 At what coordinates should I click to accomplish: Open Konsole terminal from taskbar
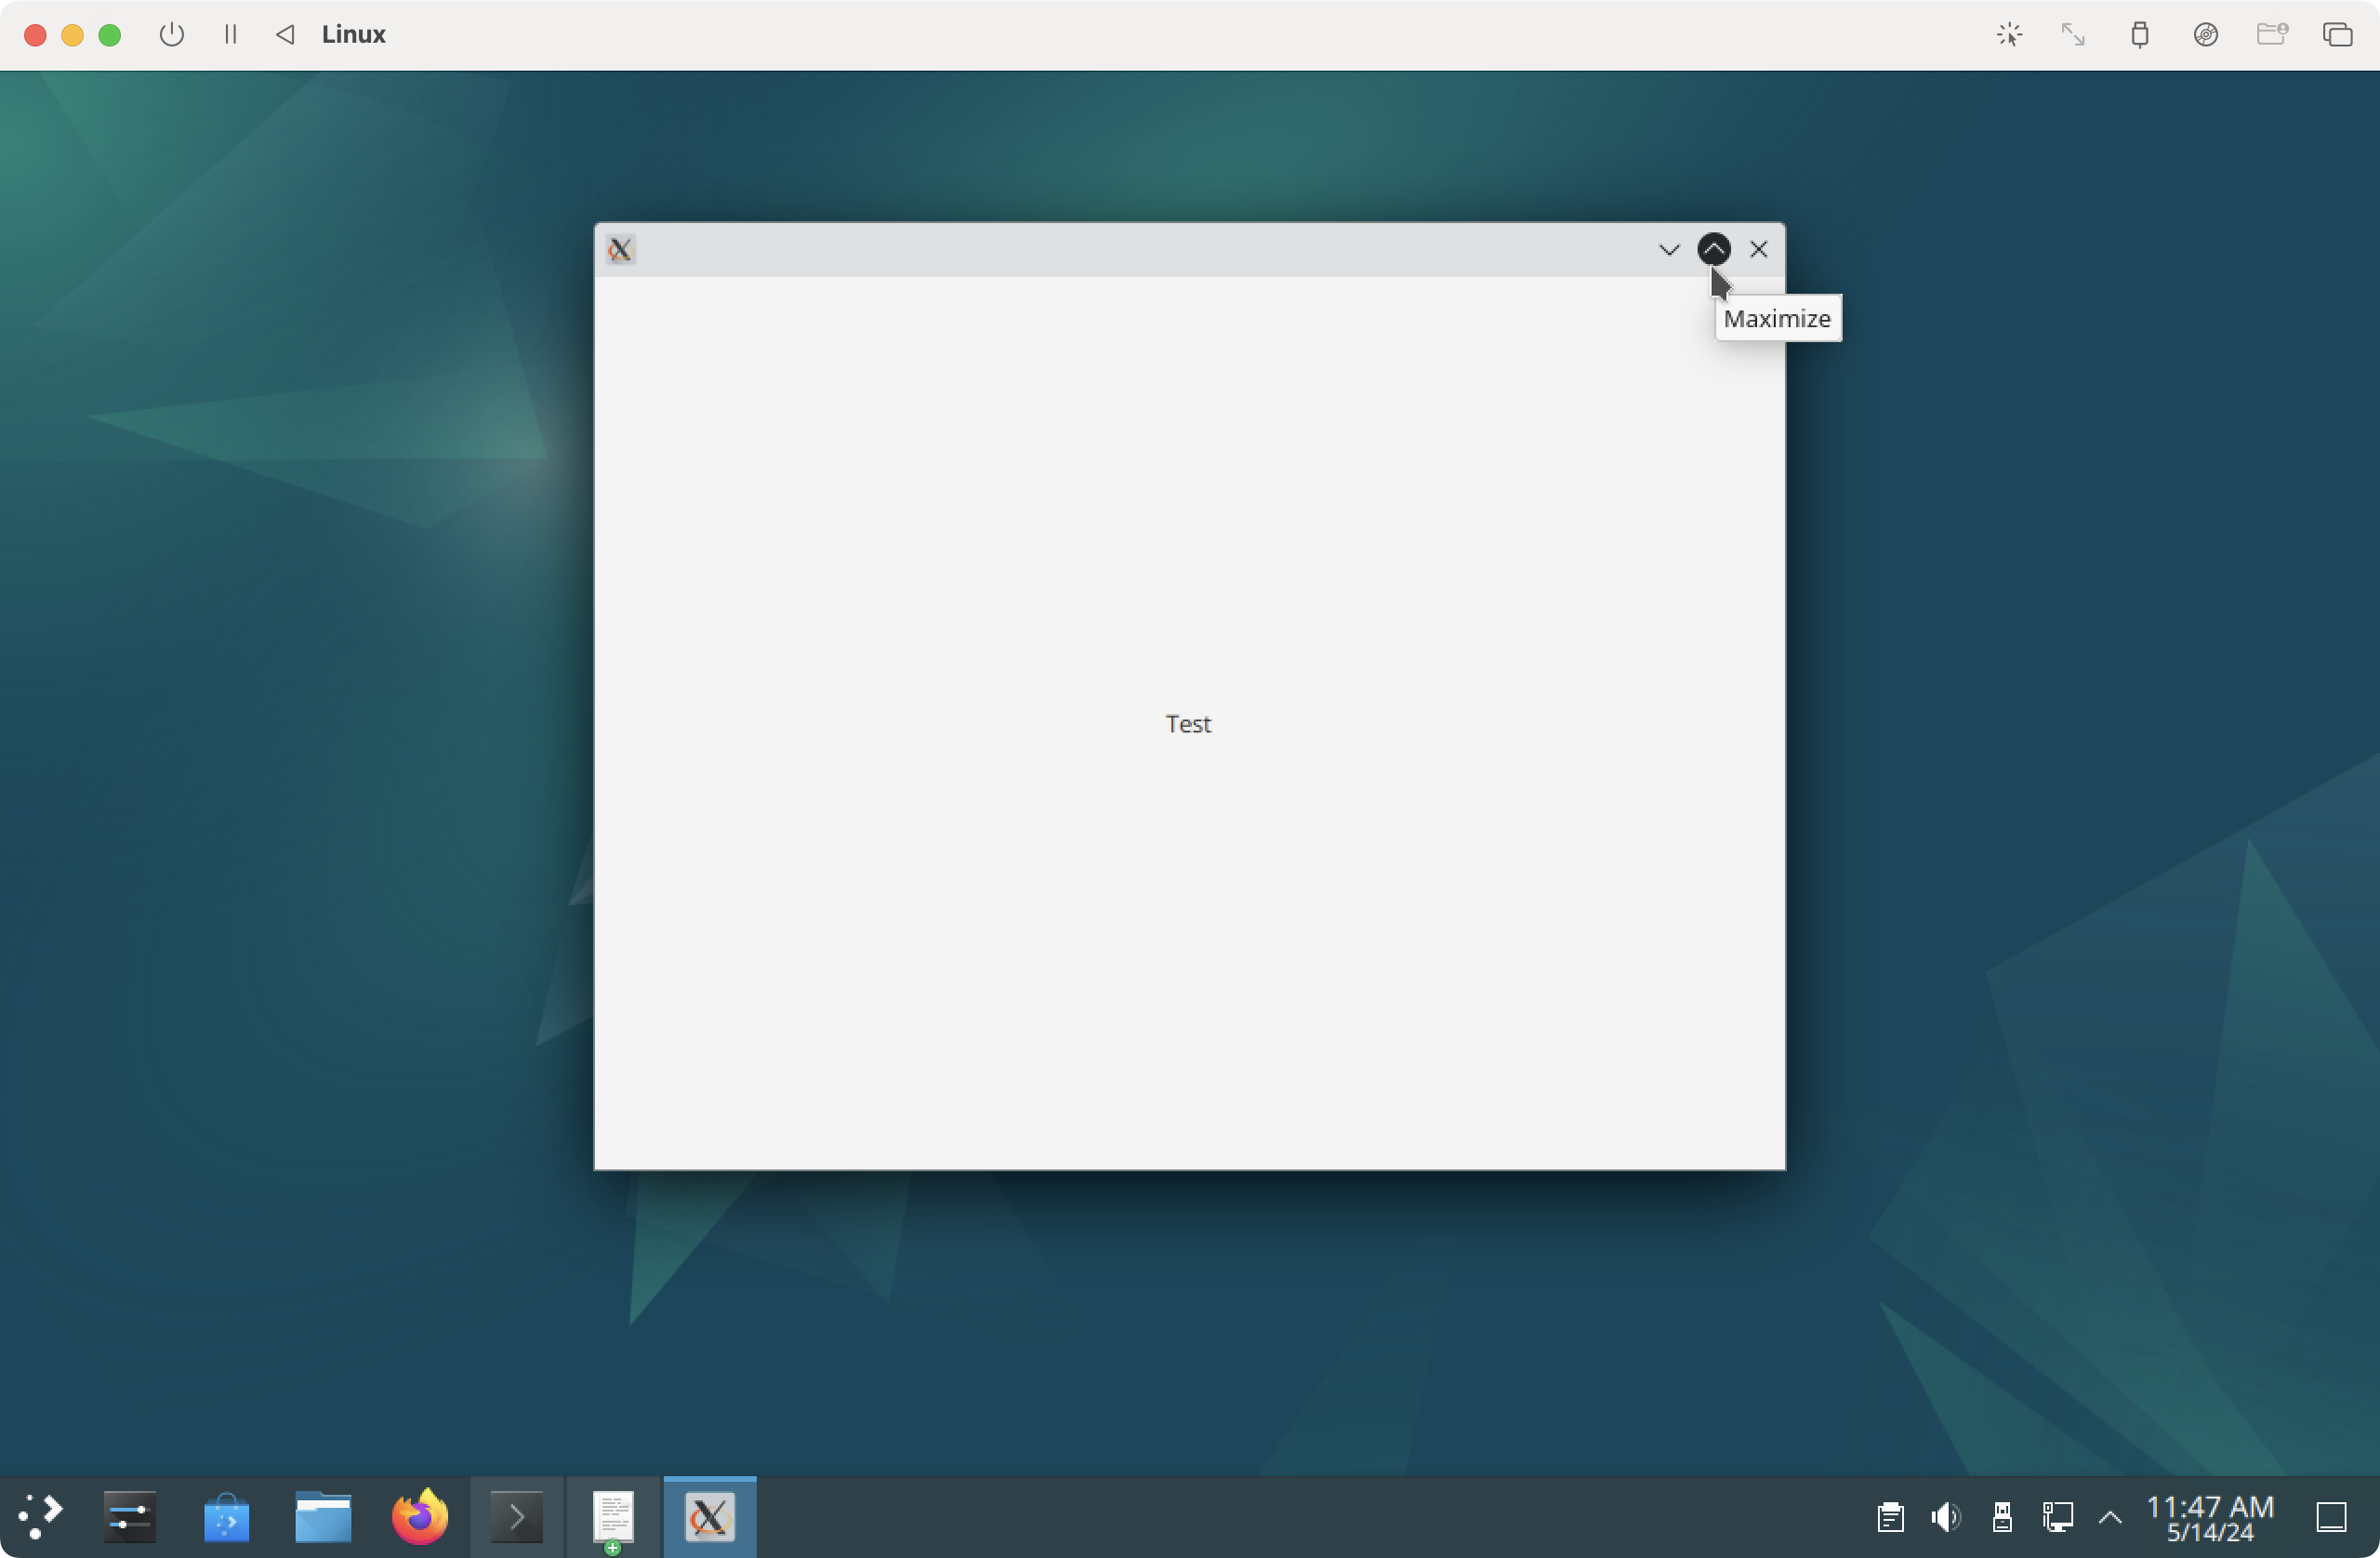click(x=516, y=1516)
